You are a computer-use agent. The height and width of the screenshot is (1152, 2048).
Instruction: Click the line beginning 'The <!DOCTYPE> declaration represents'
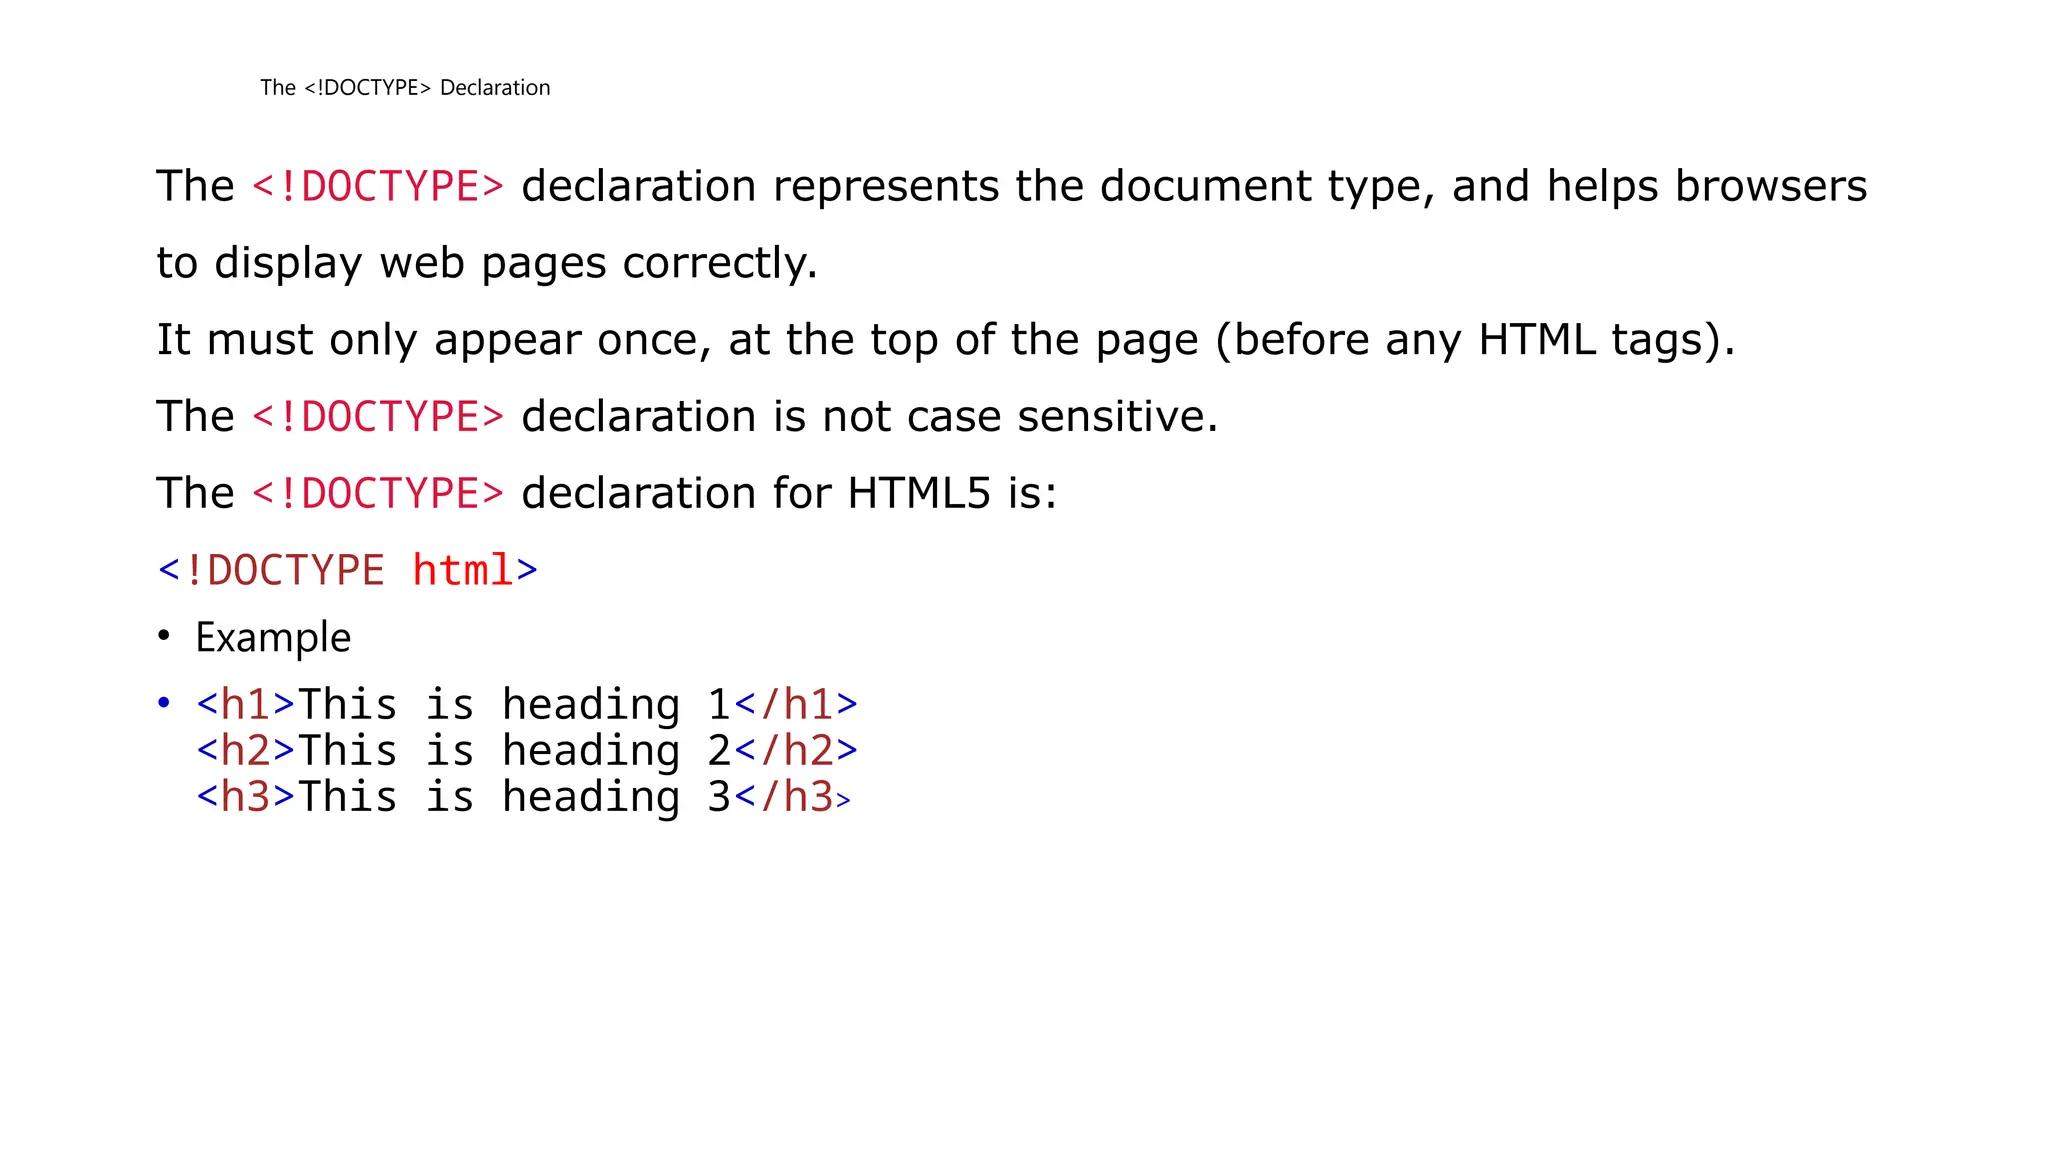click(x=1012, y=187)
